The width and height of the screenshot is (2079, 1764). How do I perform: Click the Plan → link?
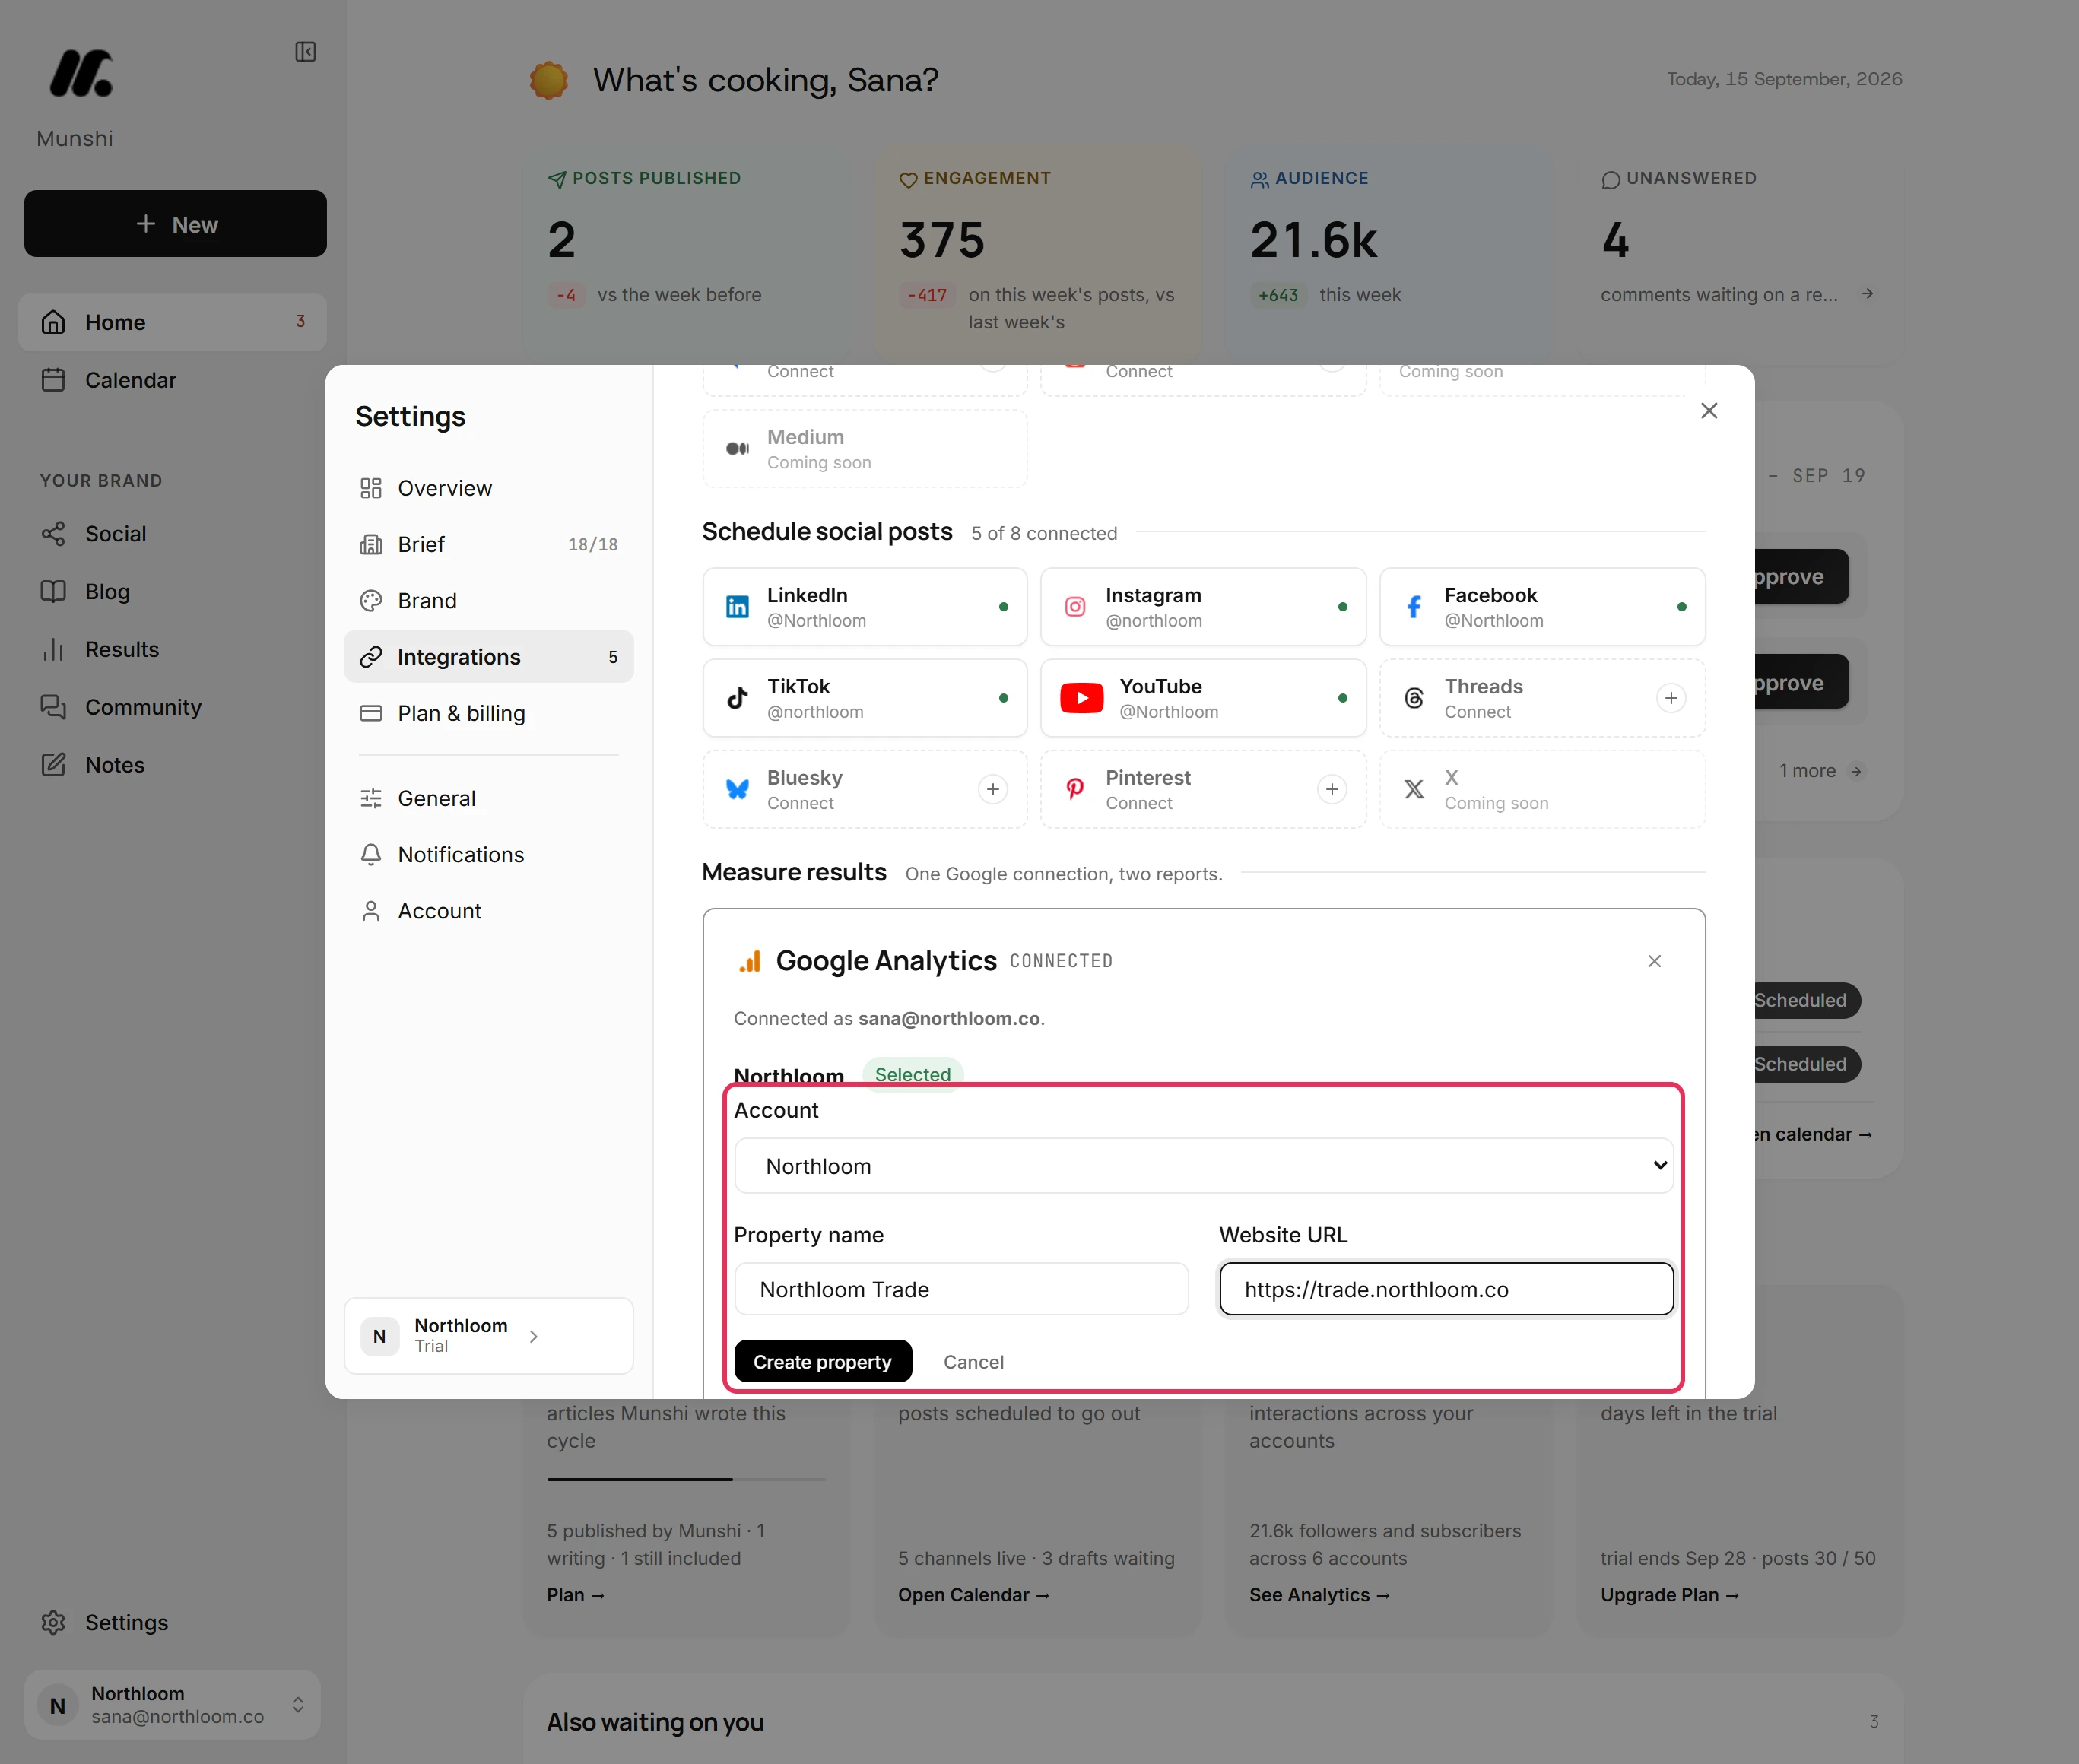(575, 1595)
